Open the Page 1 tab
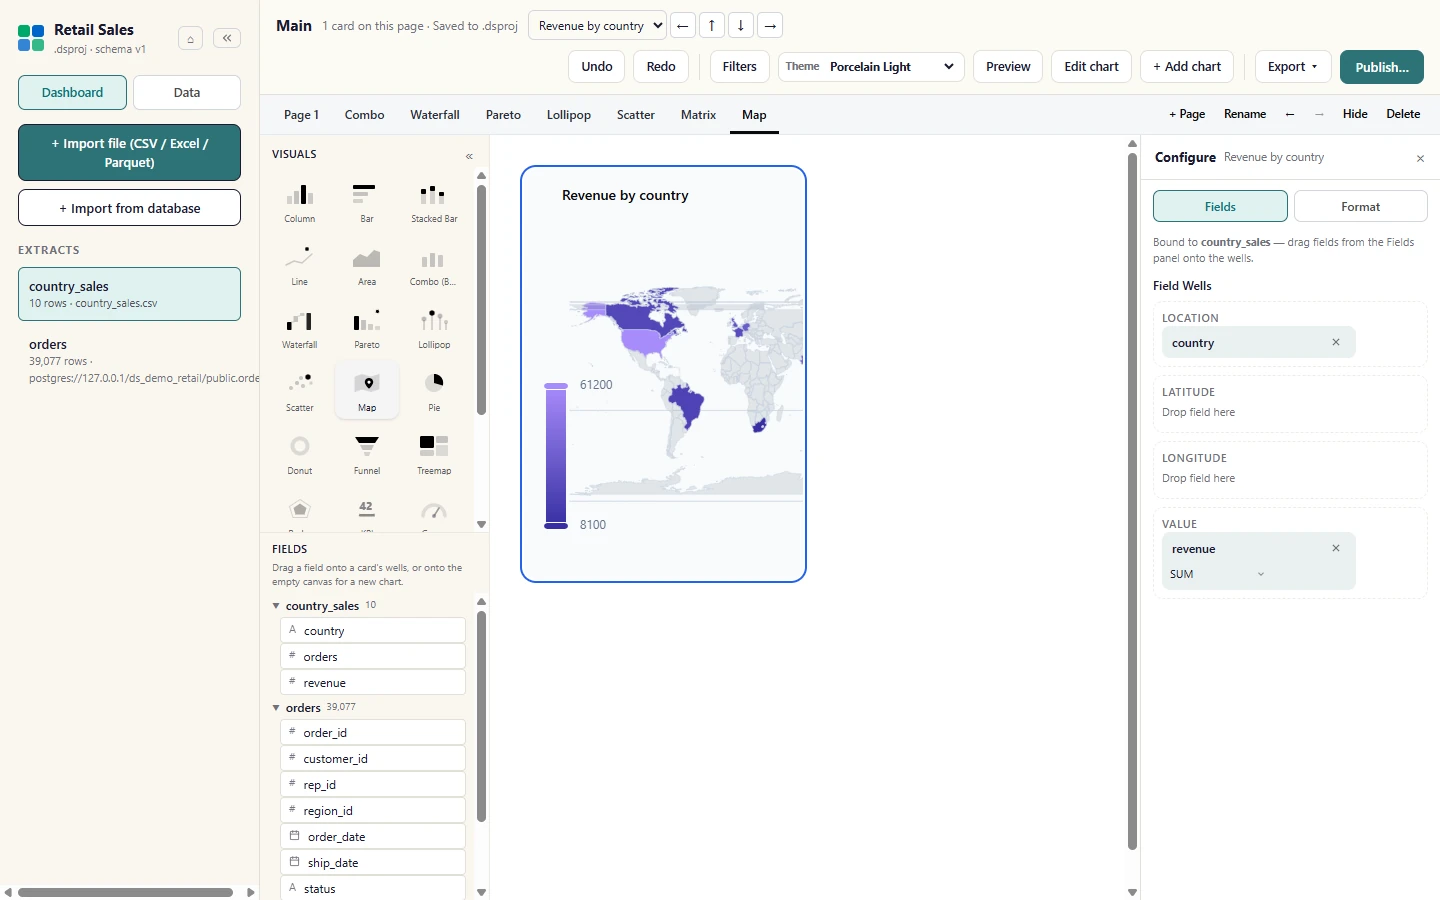The height and width of the screenshot is (900, 1440). point(301,115)
